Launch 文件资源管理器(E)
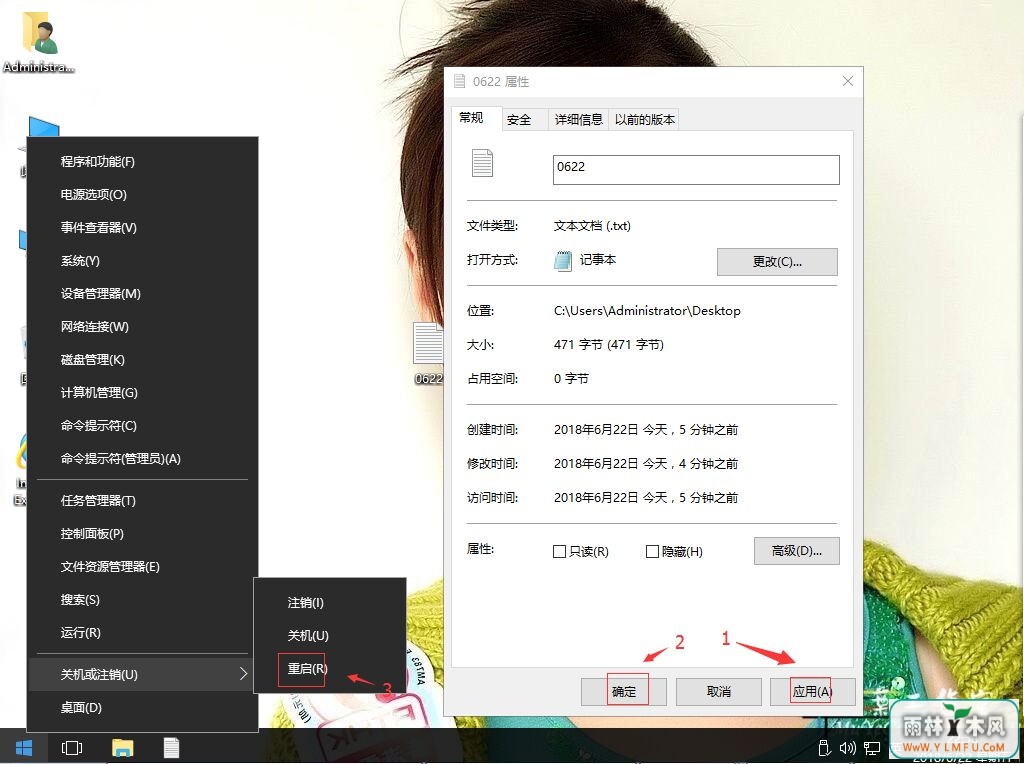This screenshot has height=764, width=1024. tap(142, 567)
